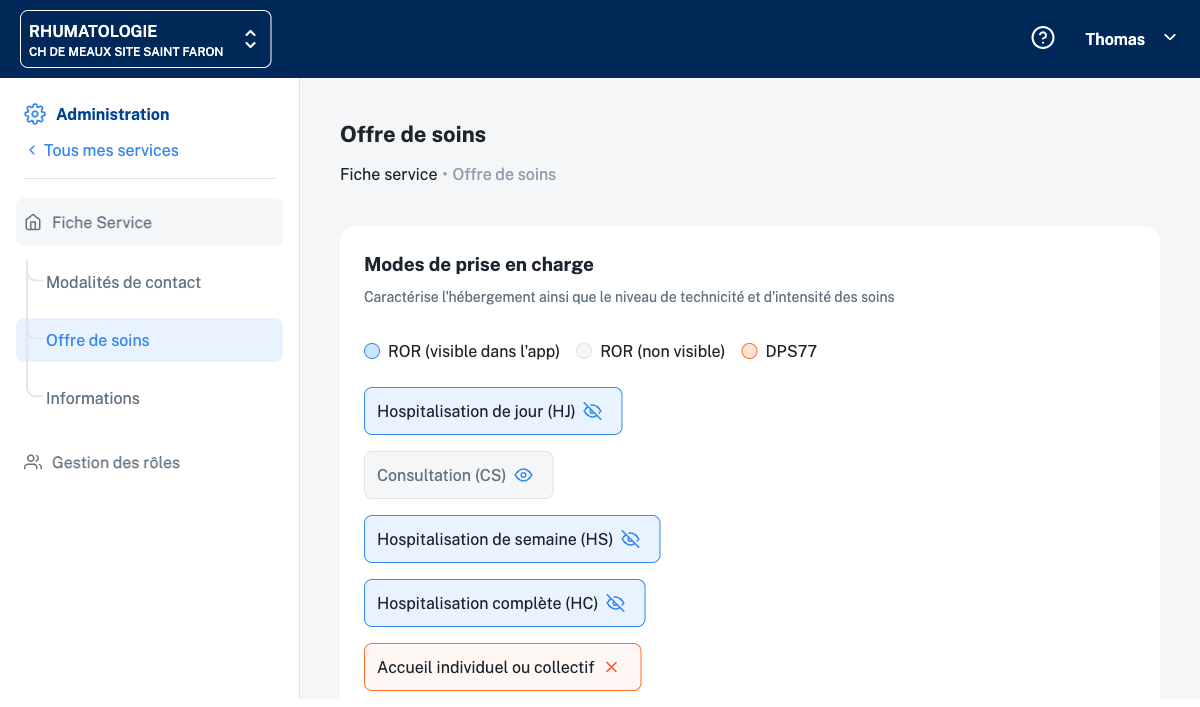1200x707 pixels.
Task: Click Fiche service breadcrumb link
Action: tap(388, 174)
